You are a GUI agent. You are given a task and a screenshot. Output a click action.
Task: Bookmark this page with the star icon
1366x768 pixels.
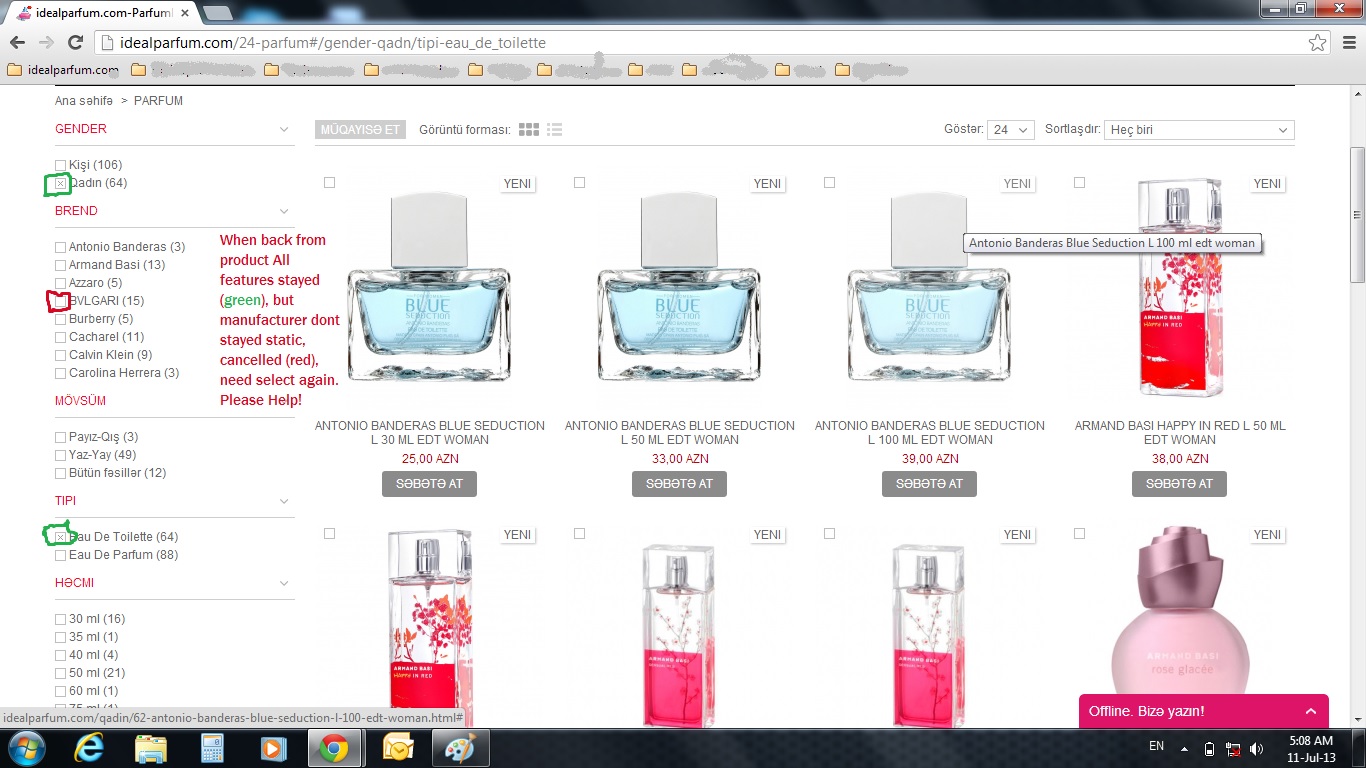pyautogui.click(x=1318, y=43)
